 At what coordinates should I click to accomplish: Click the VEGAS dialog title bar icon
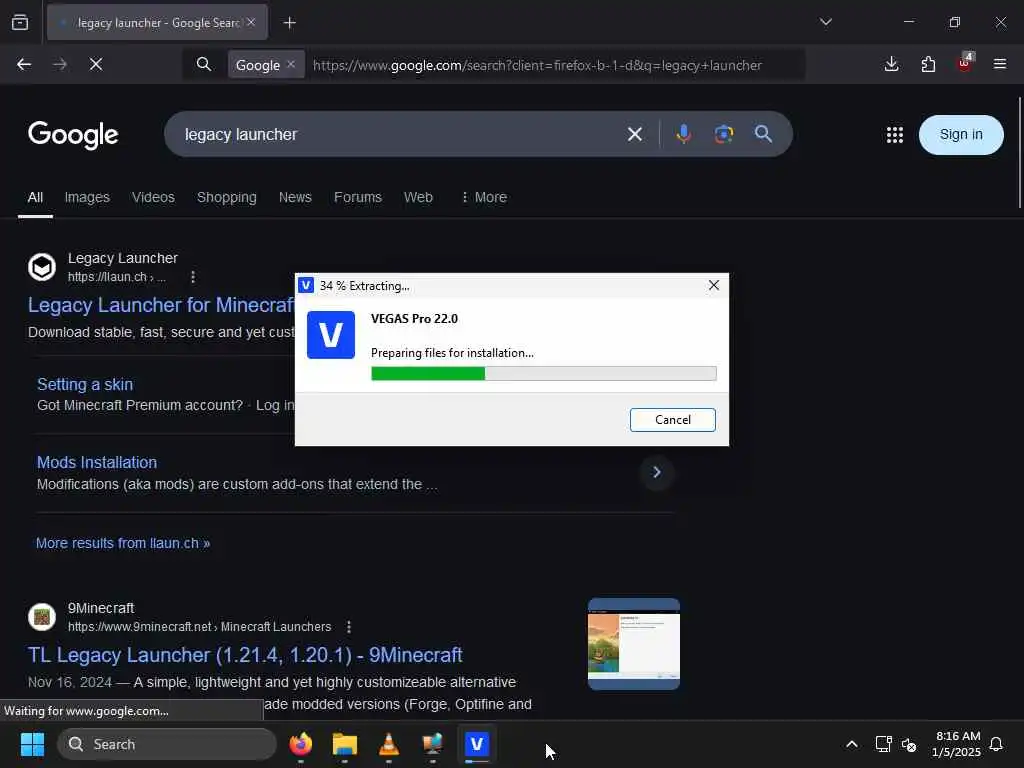tap(306, 285)
